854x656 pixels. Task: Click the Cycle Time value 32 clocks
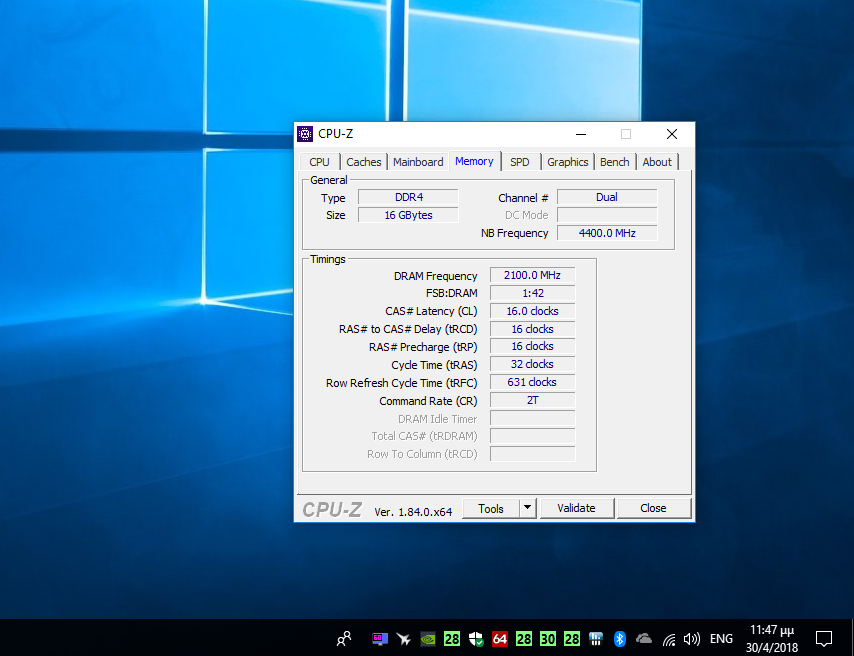[532, 365]
